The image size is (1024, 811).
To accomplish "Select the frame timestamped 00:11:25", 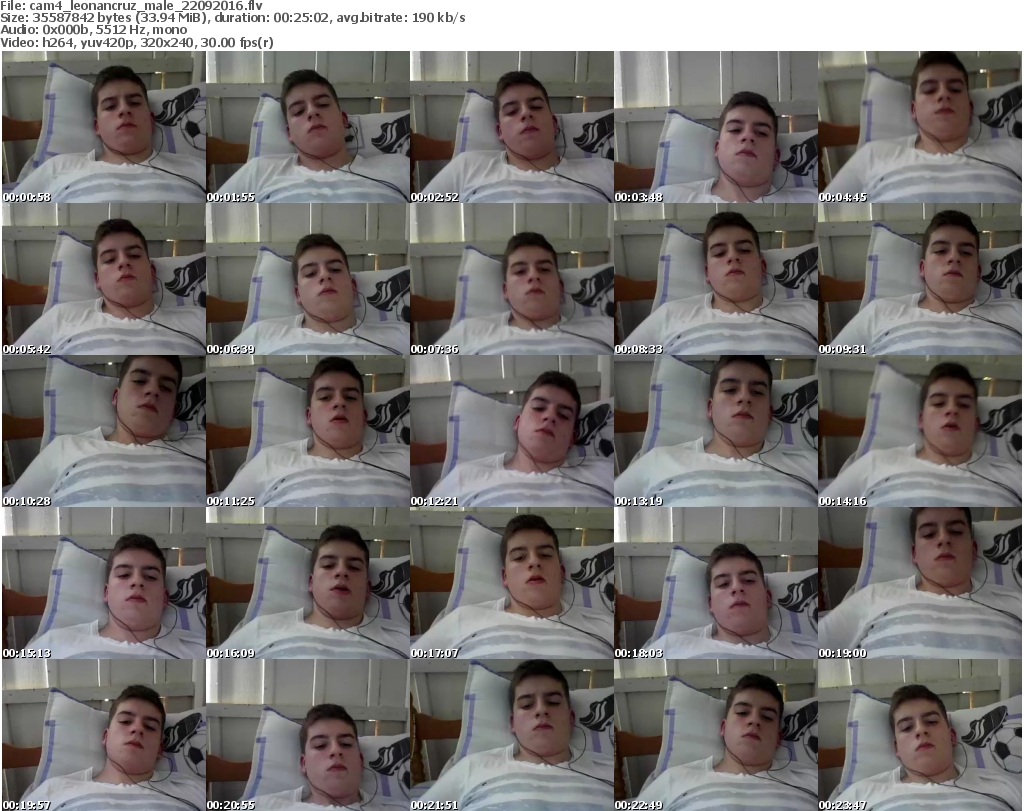I will (x=308, y=432).
